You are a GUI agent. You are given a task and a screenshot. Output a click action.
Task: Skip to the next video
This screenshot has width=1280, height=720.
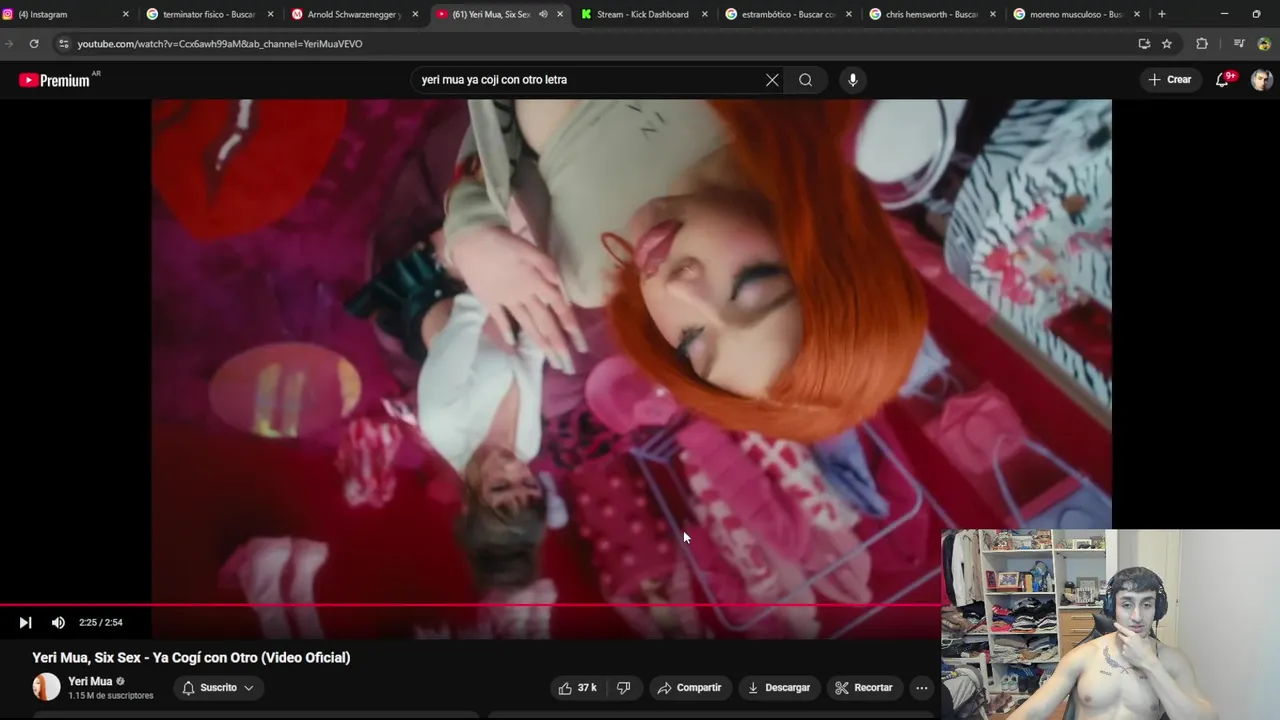tap(25, 622)
